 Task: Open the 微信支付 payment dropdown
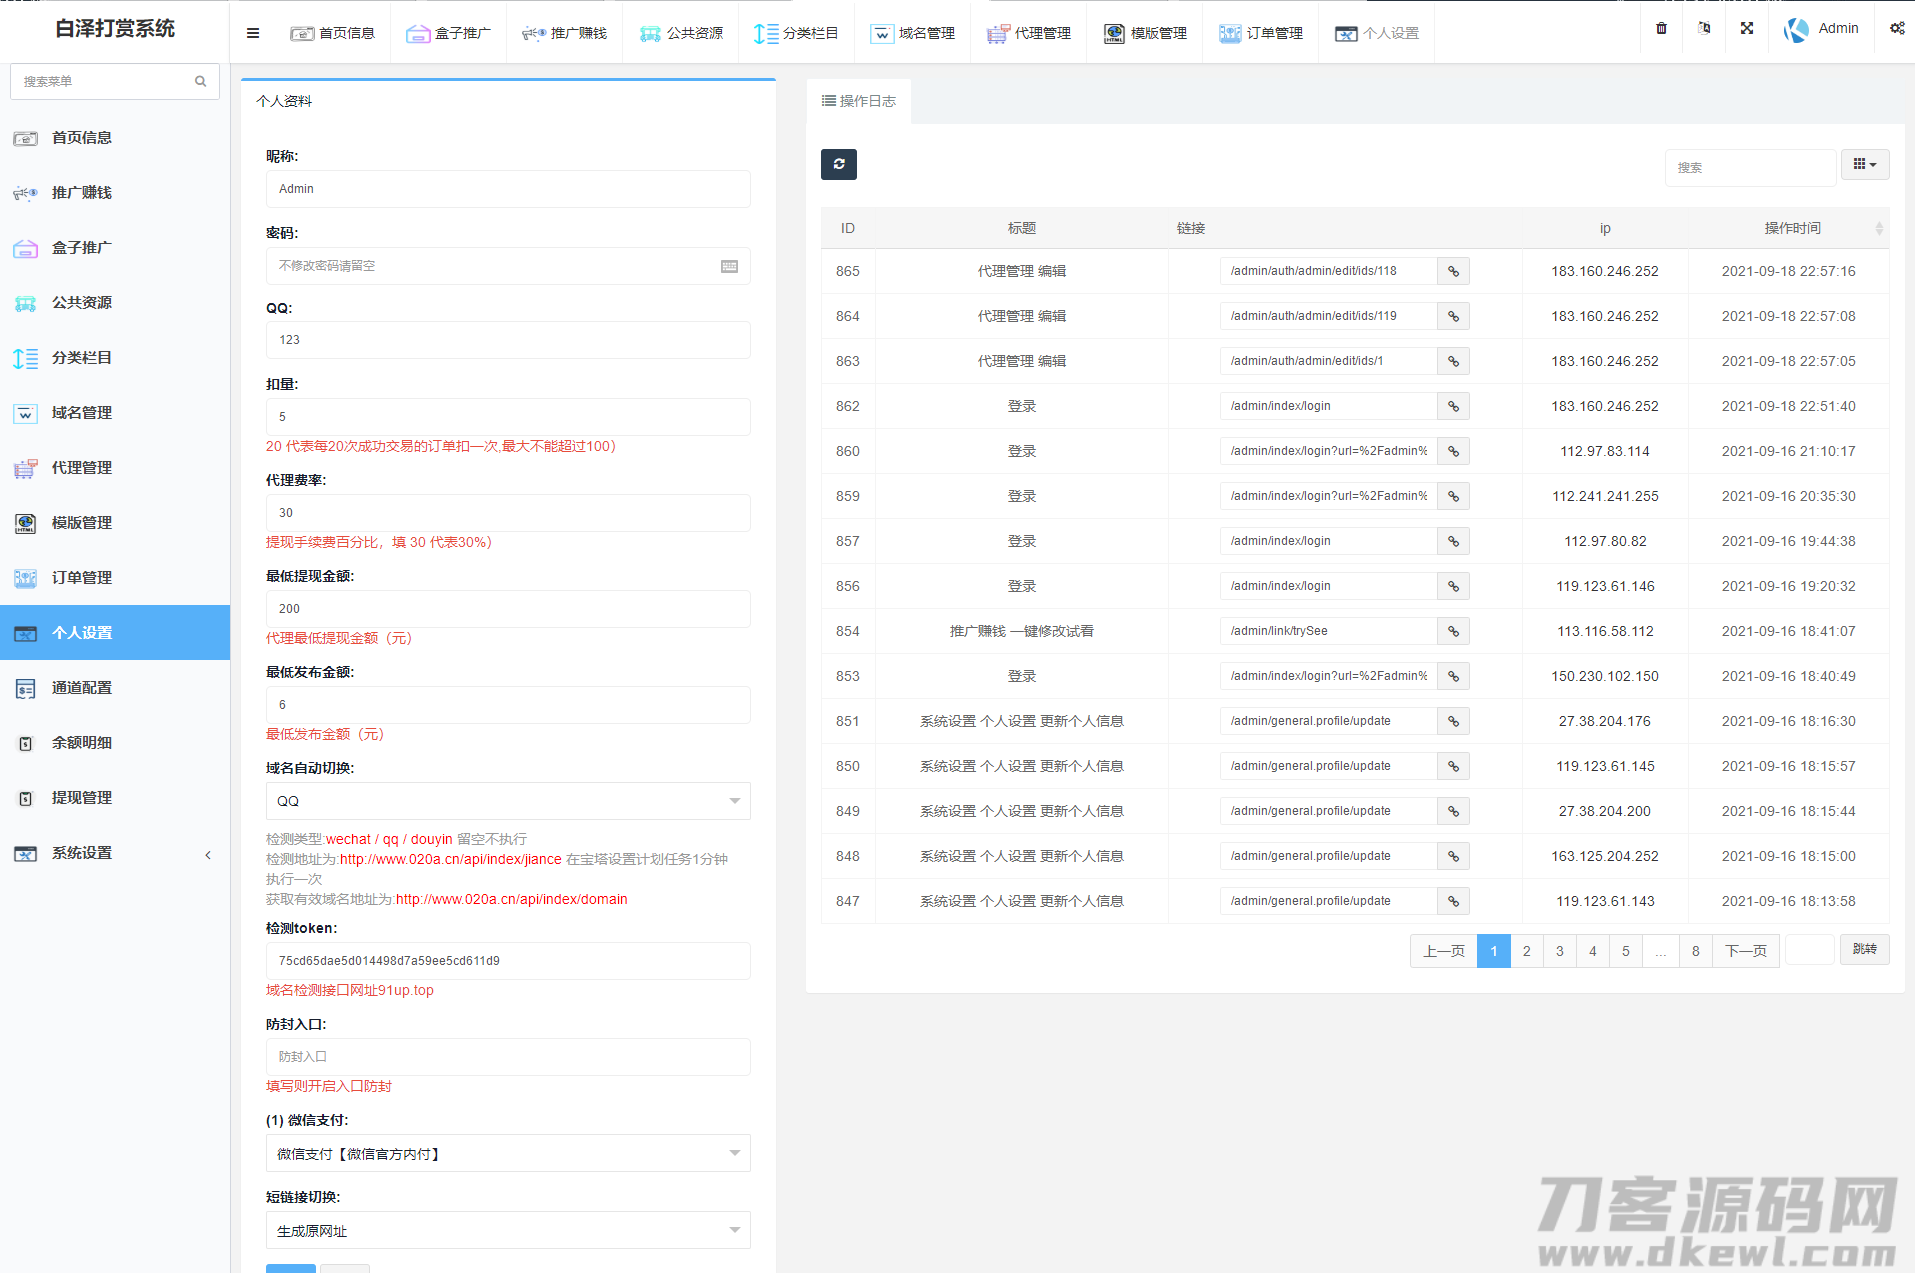508,1154
